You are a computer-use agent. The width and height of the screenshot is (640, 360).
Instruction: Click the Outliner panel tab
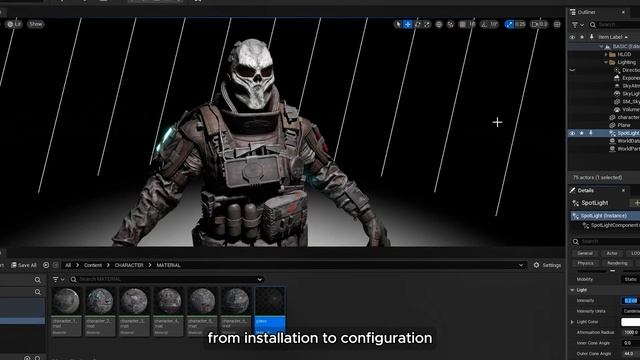point(587,12)
